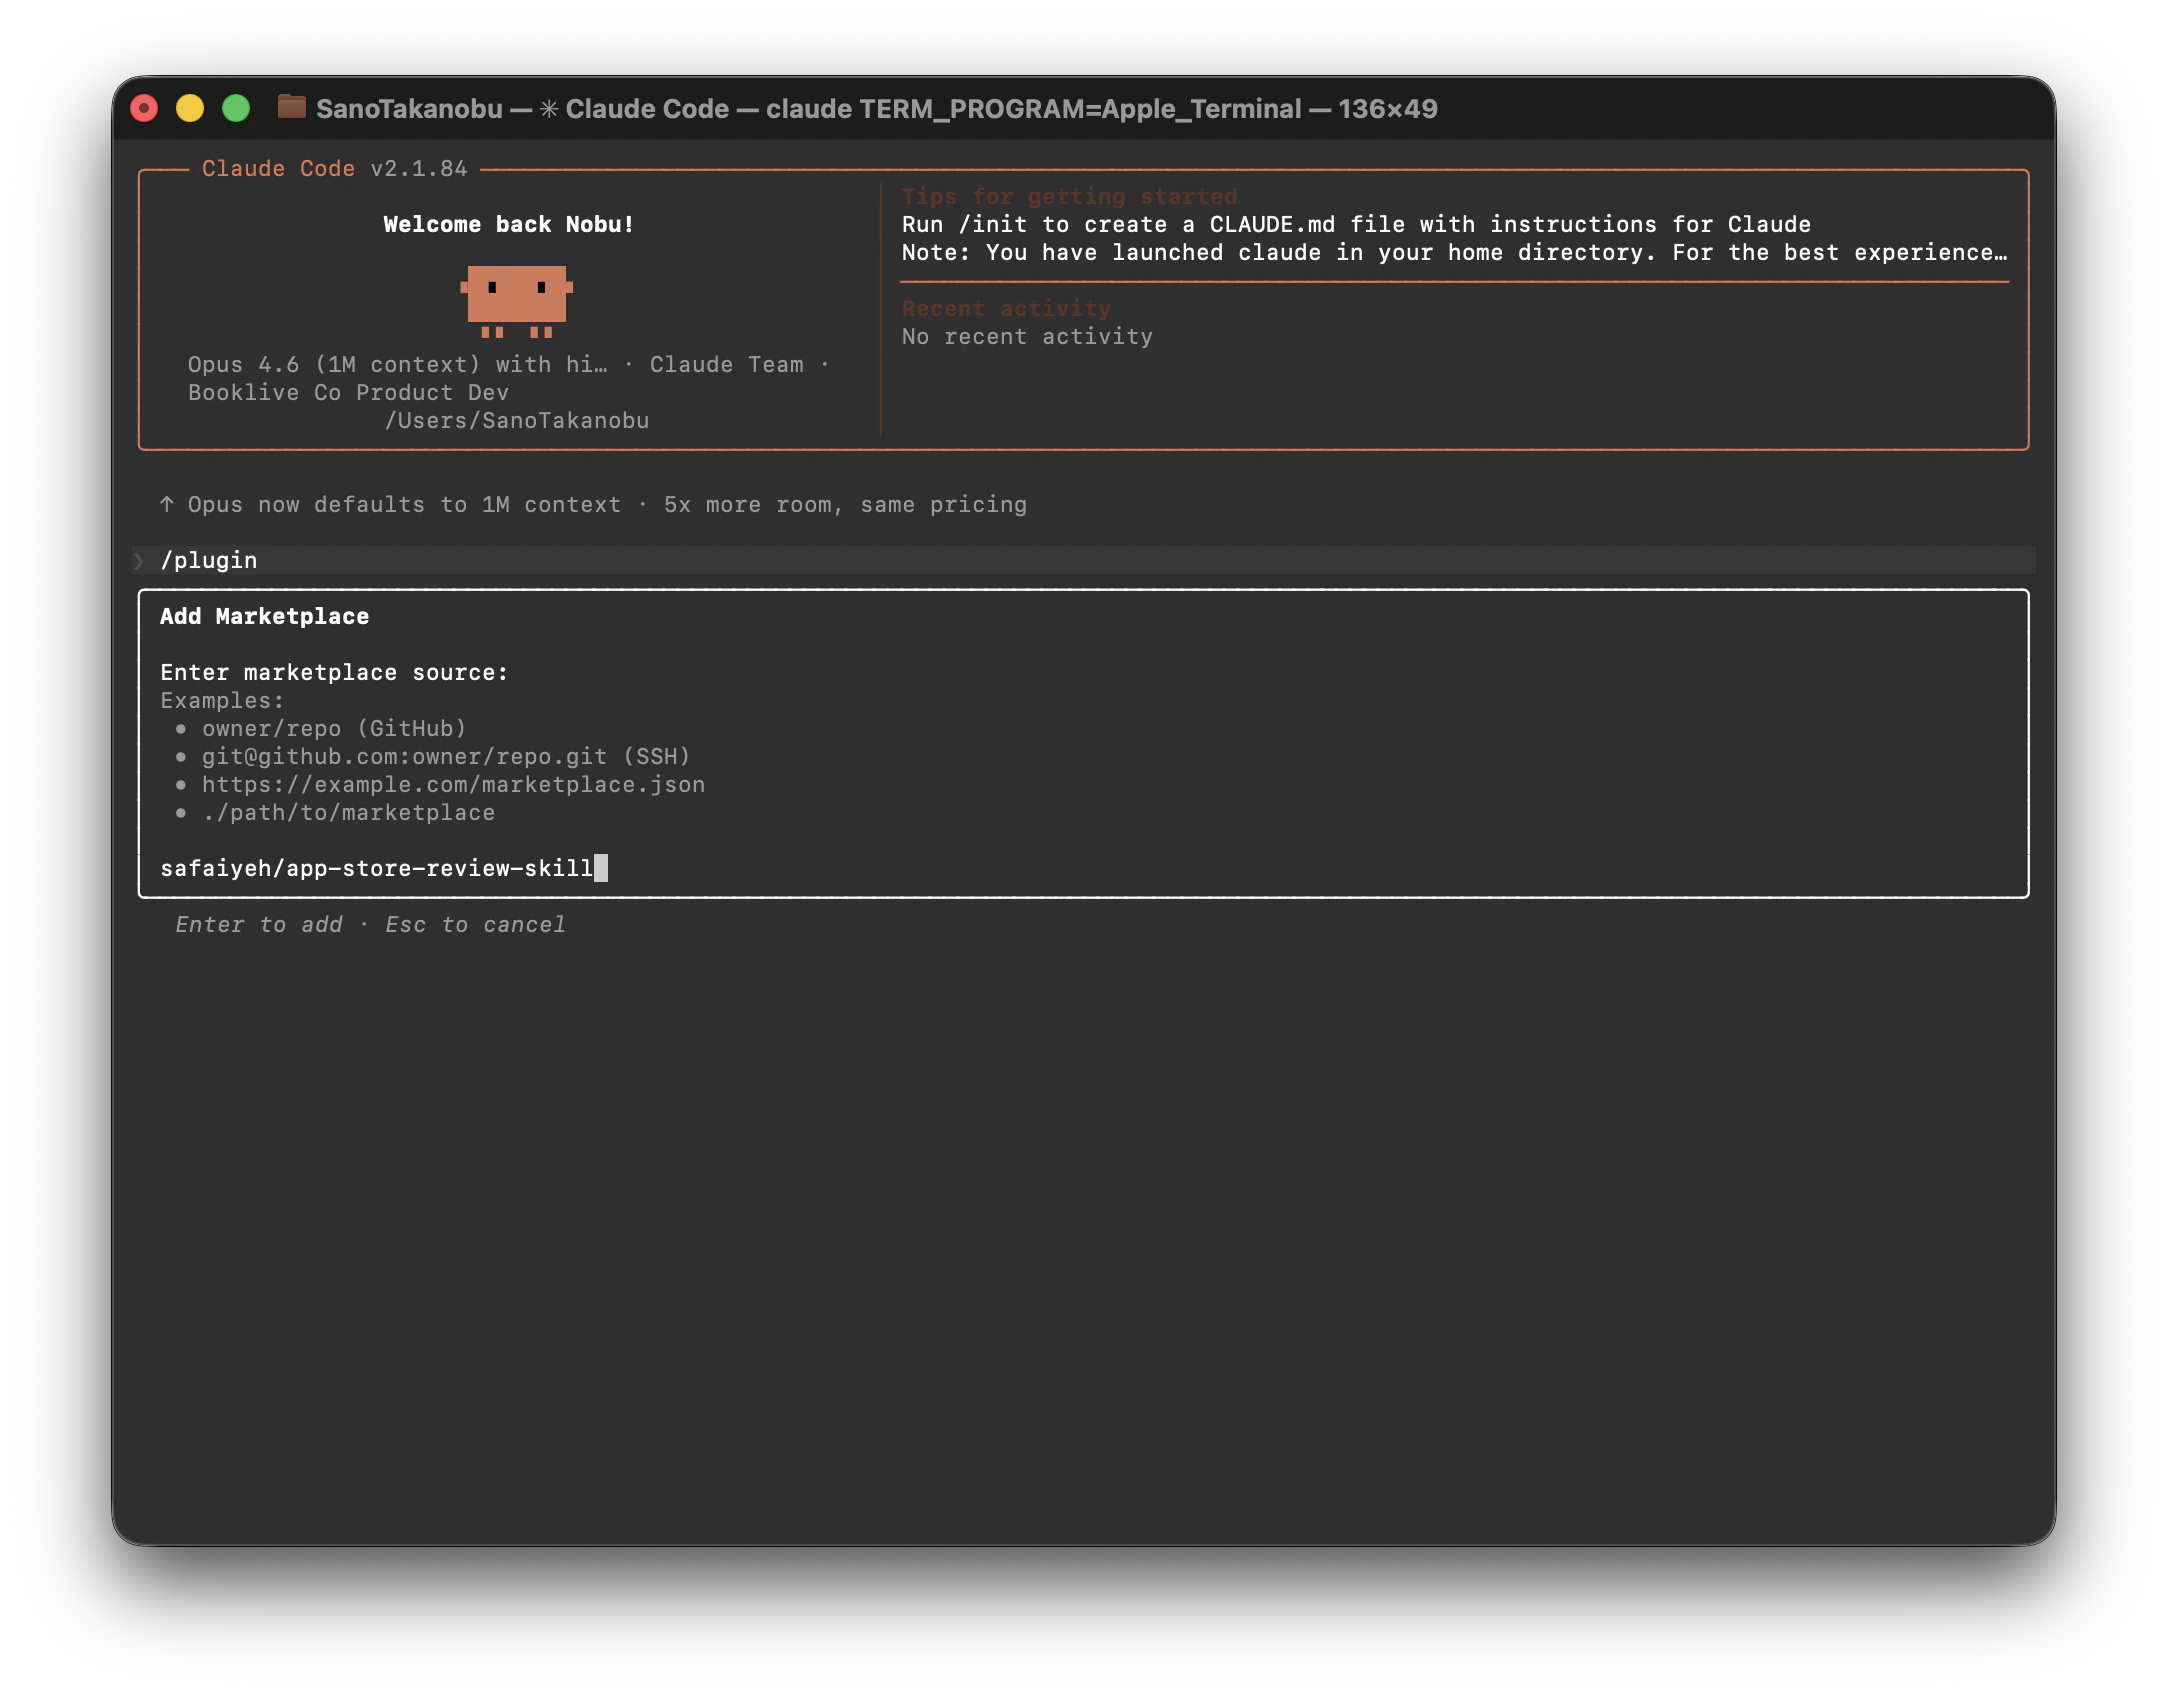Click the 'Run /init to create a CLAUDE.md' tip
The width and height of the screenshot is (2168, 1694).
pyautogui.click(x=1356, y=224)
